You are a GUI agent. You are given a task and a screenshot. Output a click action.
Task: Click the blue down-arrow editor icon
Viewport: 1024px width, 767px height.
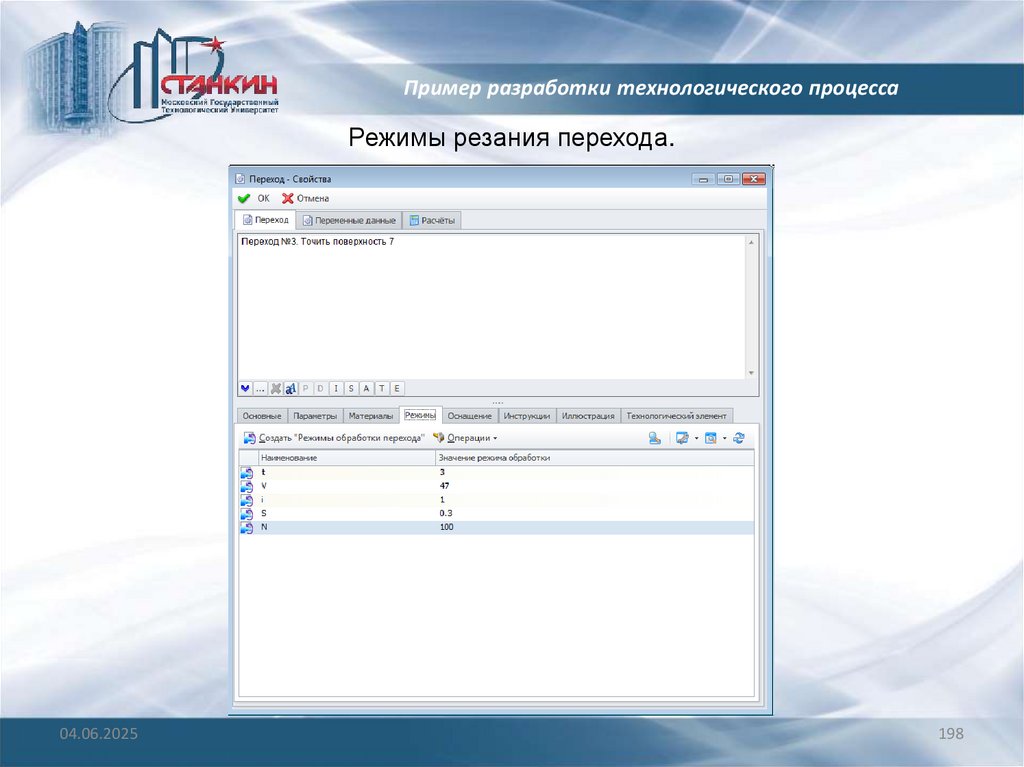coord(245,389)
